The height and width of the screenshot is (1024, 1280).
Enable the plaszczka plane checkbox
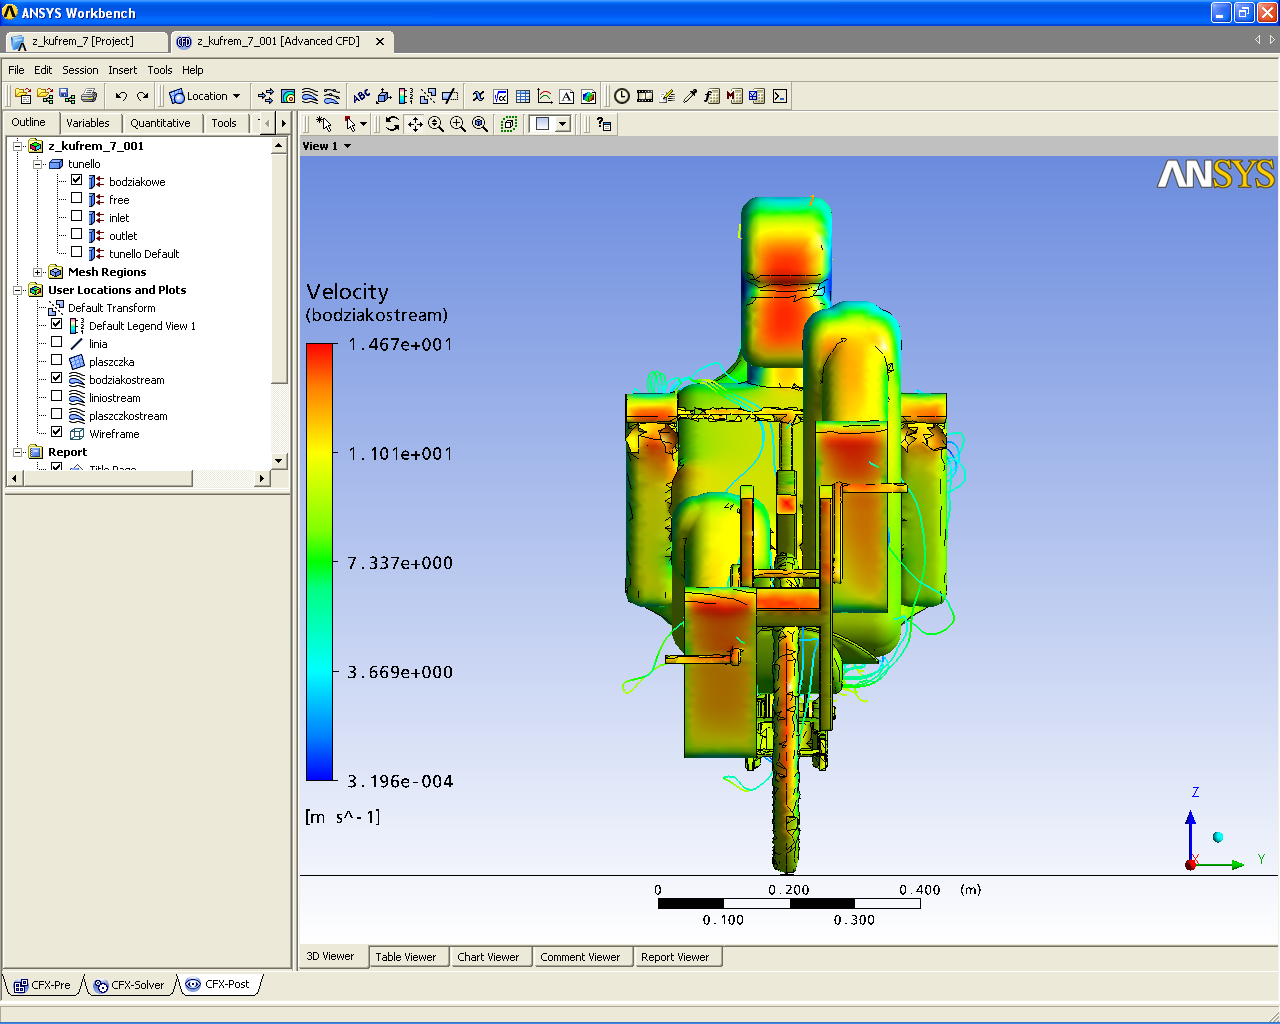click(57, 361)
